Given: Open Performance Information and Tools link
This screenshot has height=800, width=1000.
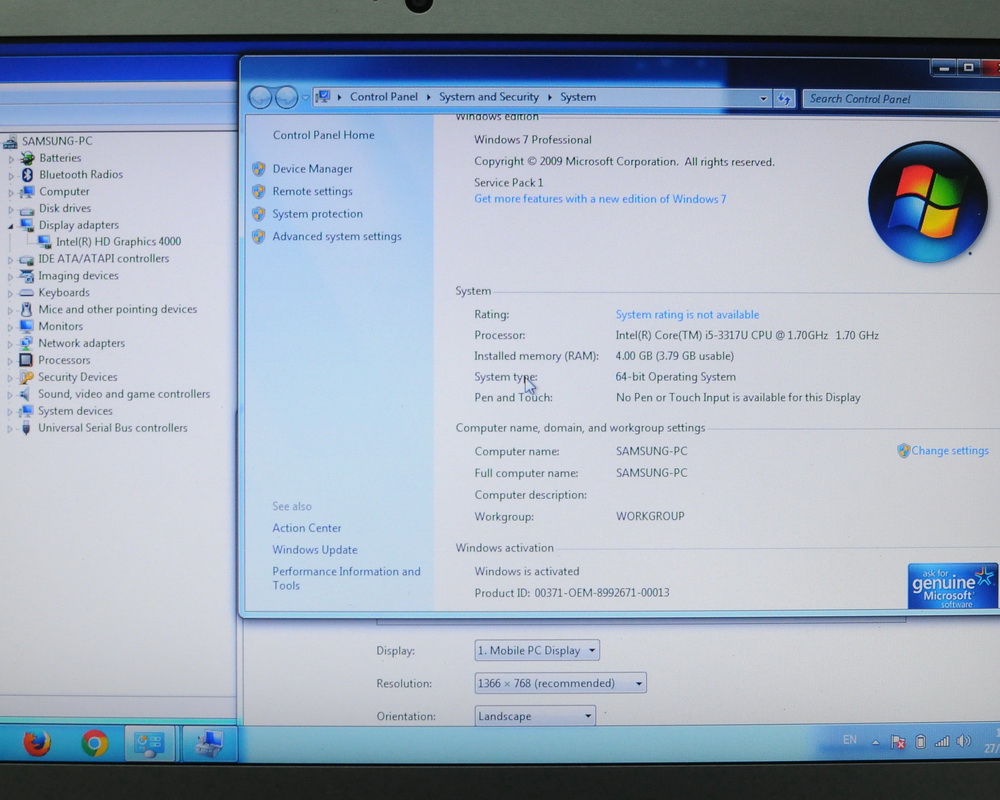Looking at the screenshot, I should pos(346,578).
